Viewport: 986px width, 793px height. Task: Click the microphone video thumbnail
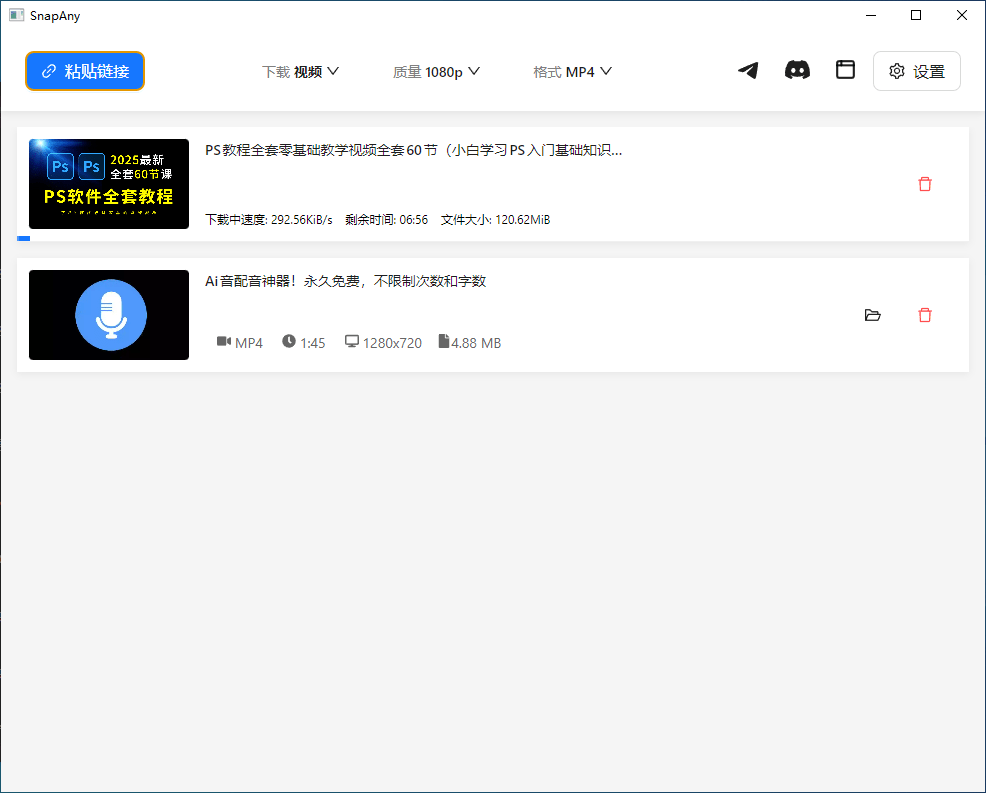point(108,314)
